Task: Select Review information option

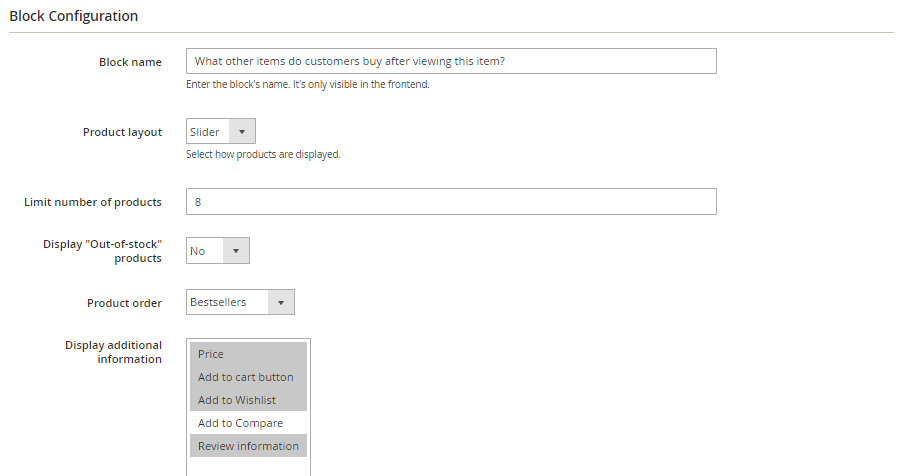Action: 248,446
